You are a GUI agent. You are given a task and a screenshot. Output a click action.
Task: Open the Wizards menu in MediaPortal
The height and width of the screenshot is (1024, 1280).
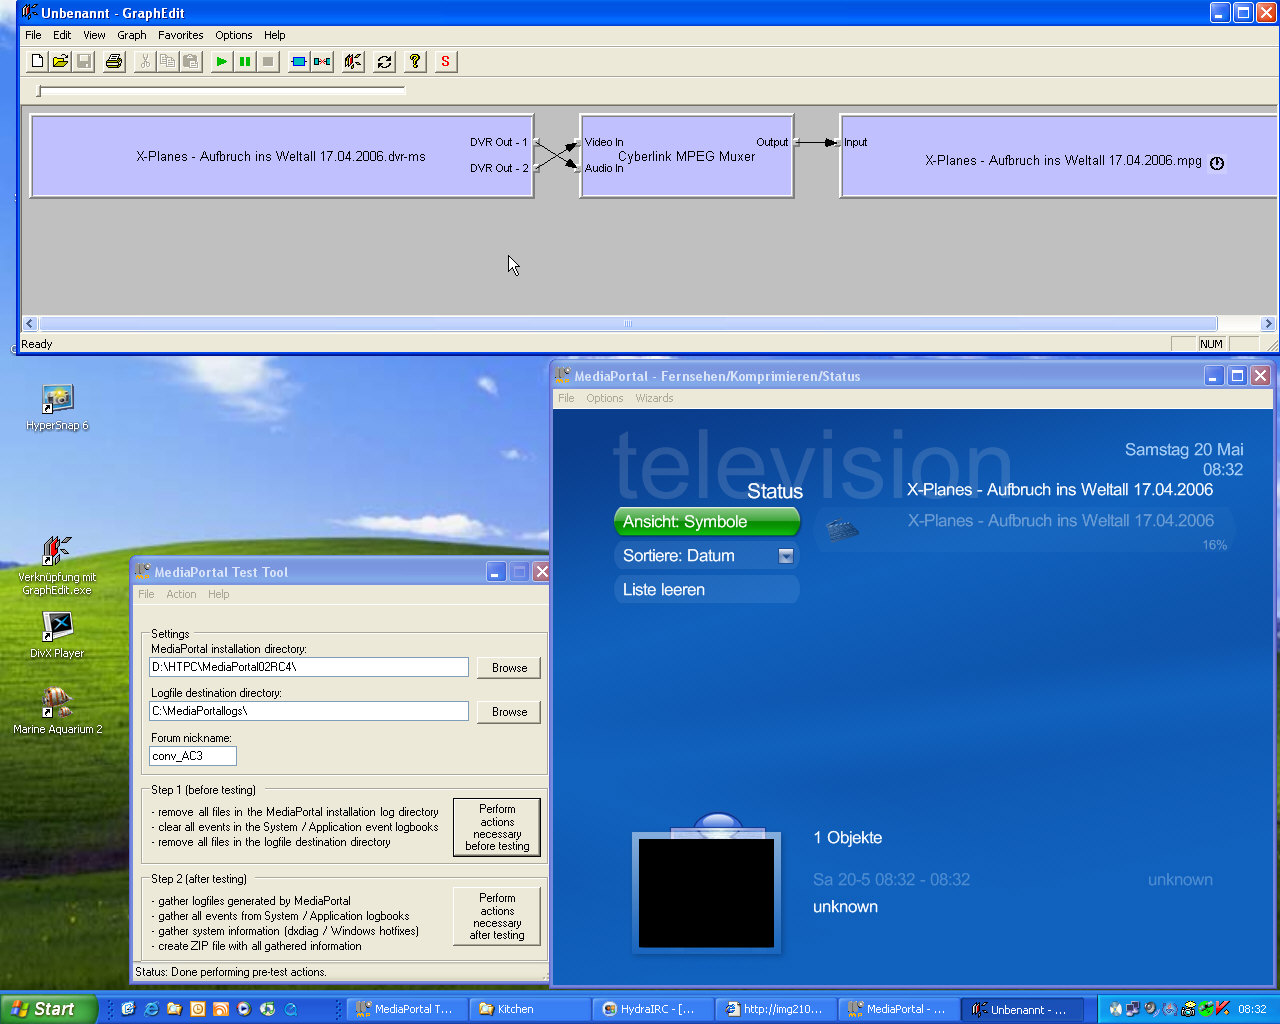pos(654,398)
